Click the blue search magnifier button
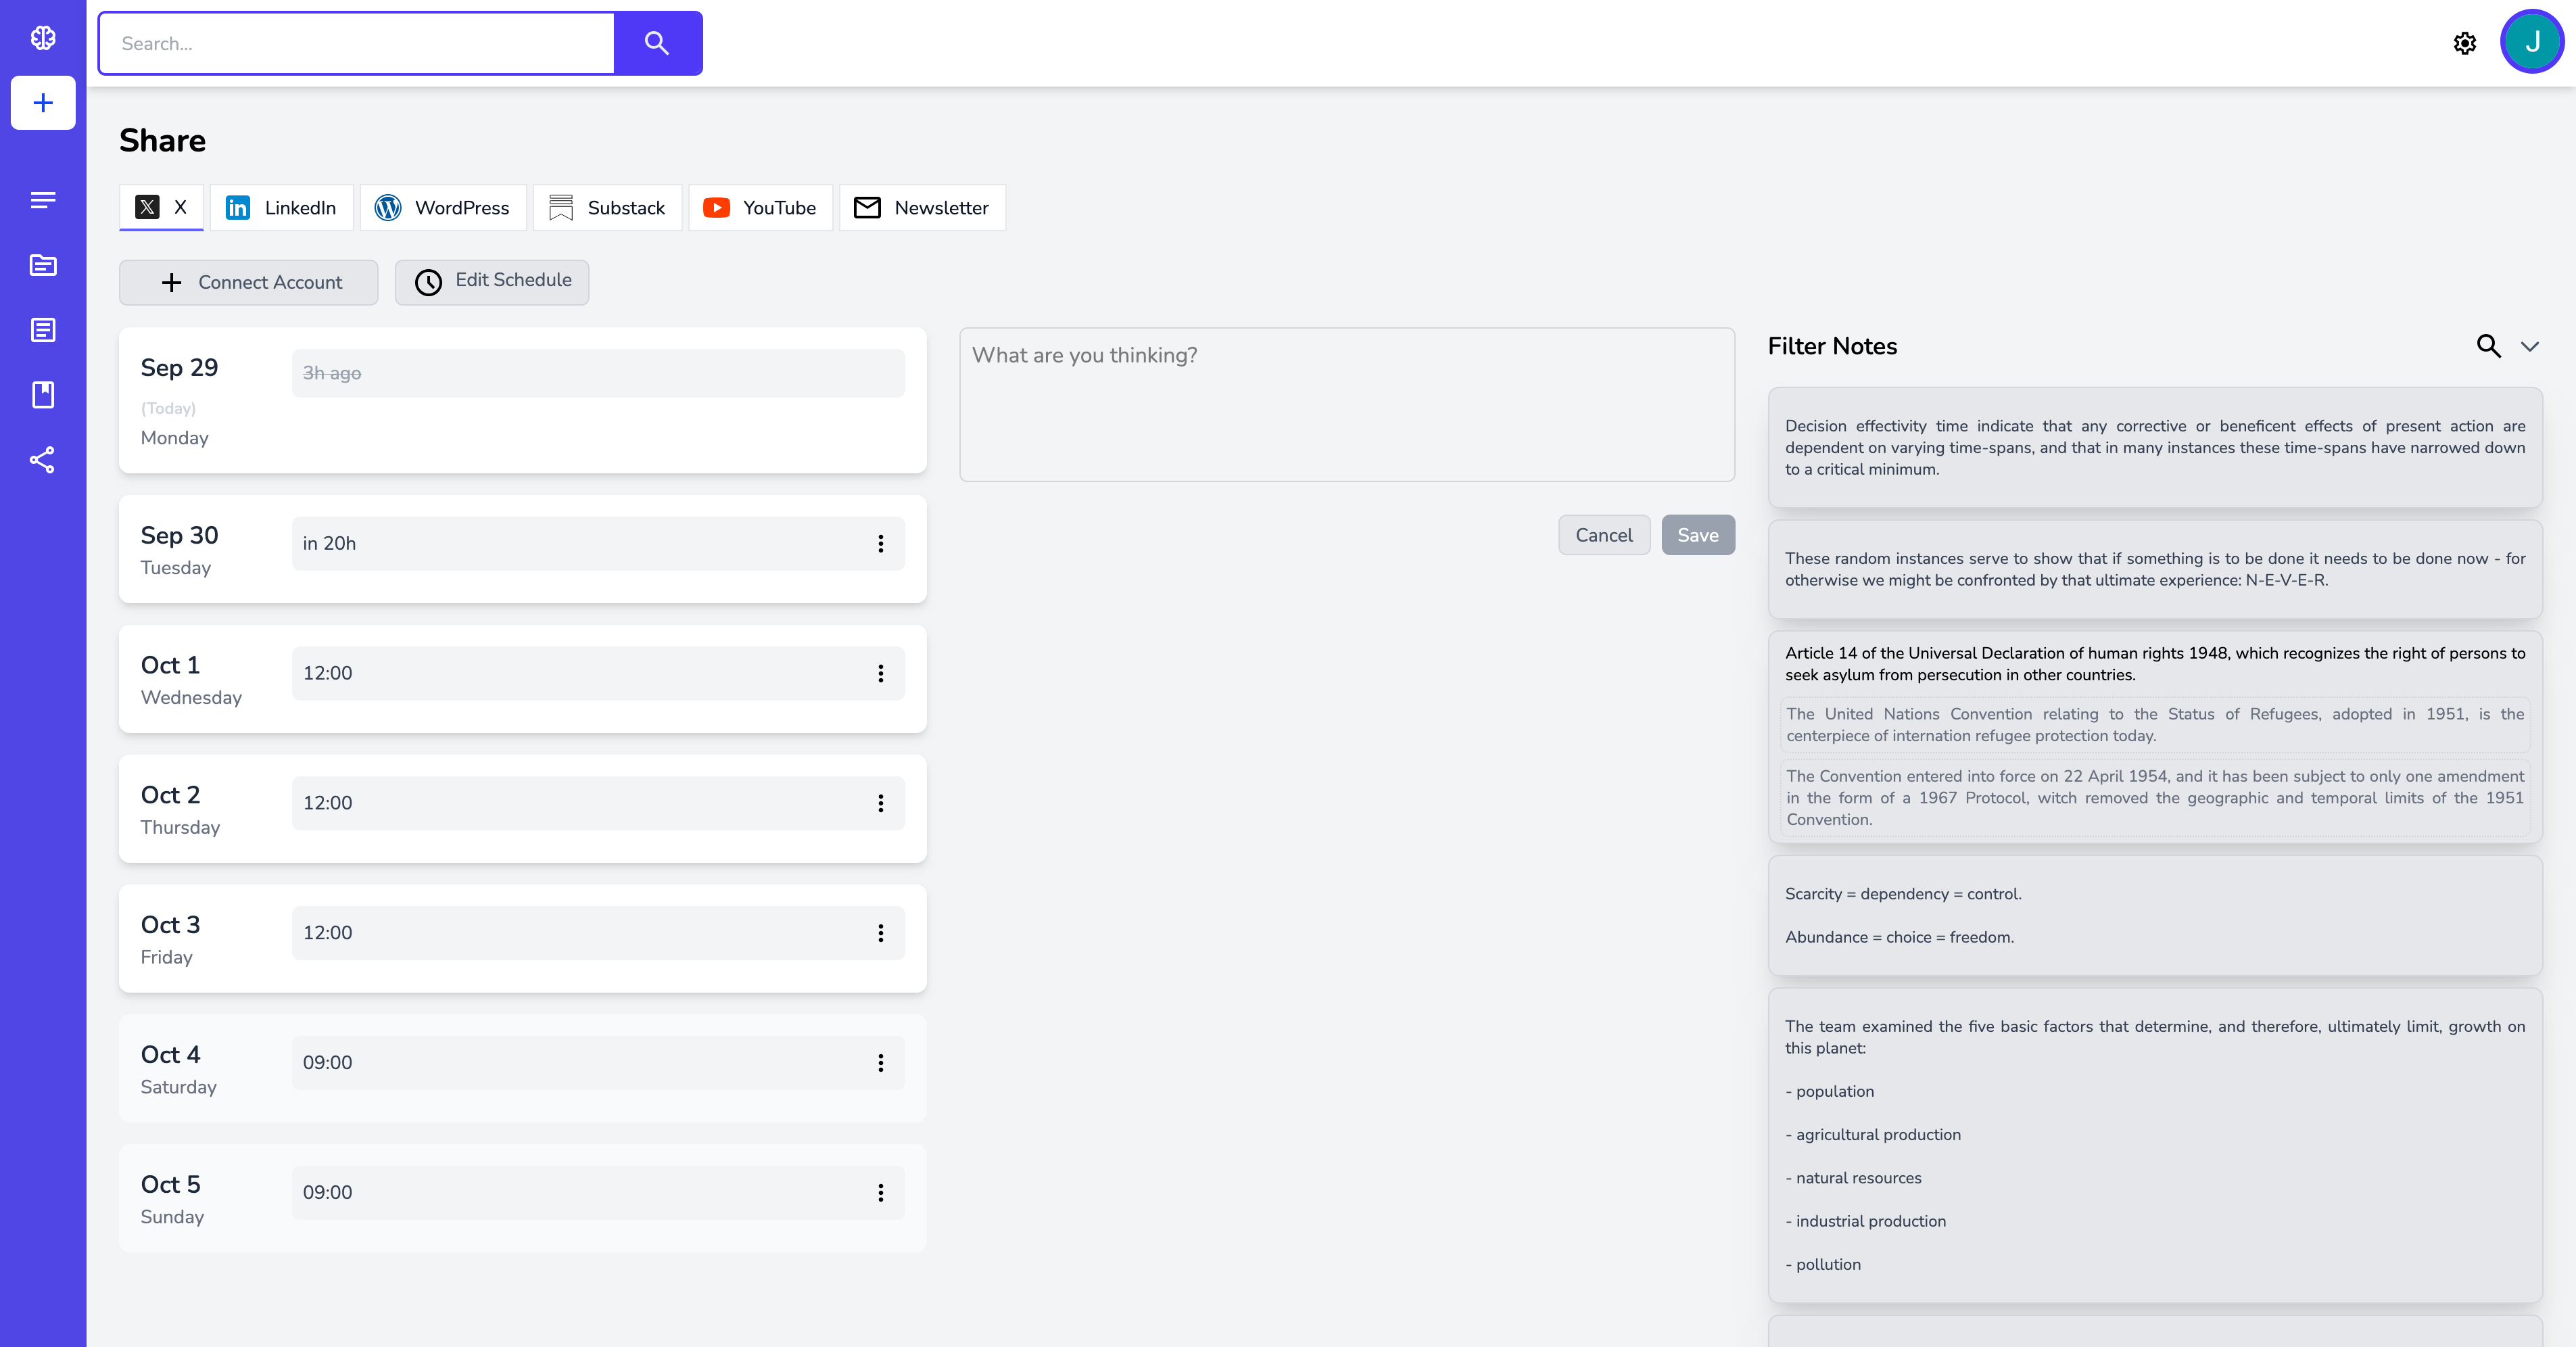 pyautogui.click(x=657, y=43)
